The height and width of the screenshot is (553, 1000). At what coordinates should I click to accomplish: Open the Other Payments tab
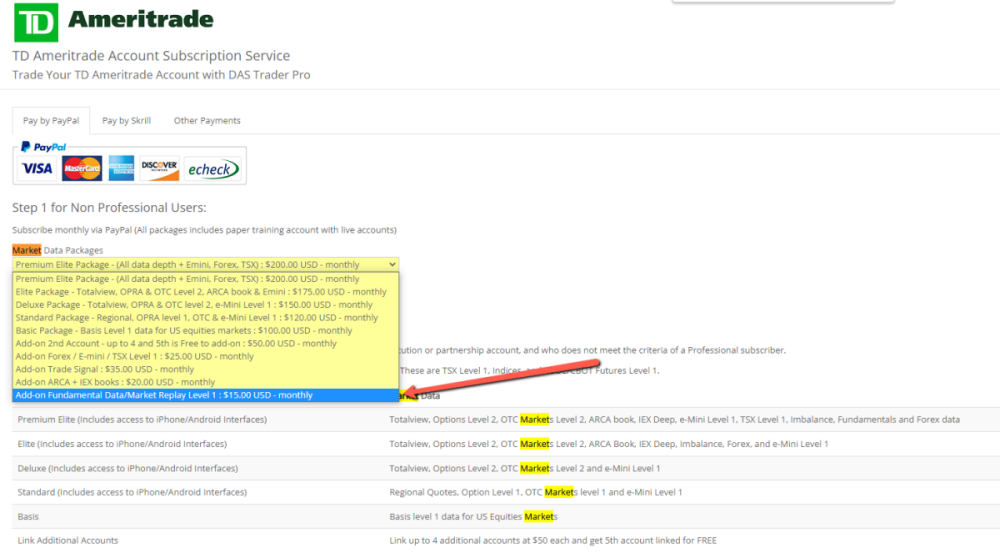(x=207, y=121)
